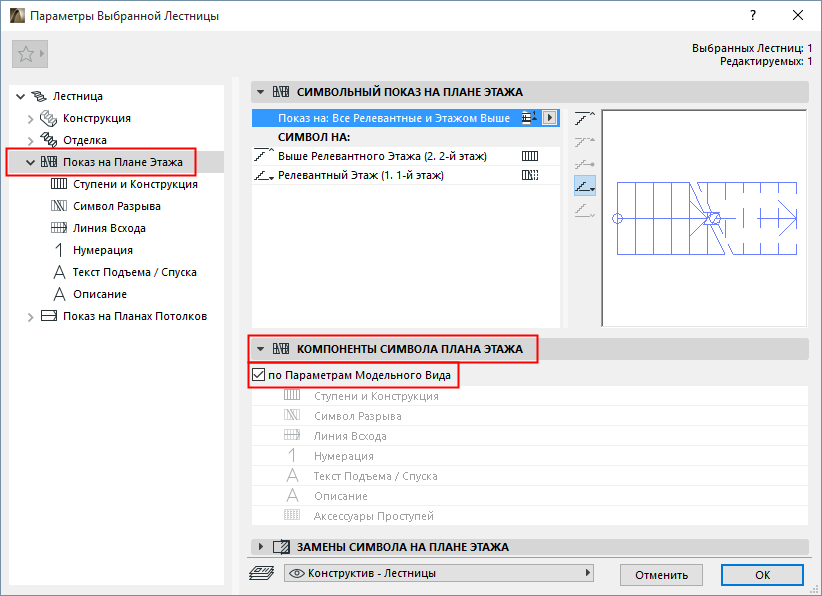Click the layer icon beside layer dropdown
Viewport: 822px width, 596px height.
pos(262,573)
